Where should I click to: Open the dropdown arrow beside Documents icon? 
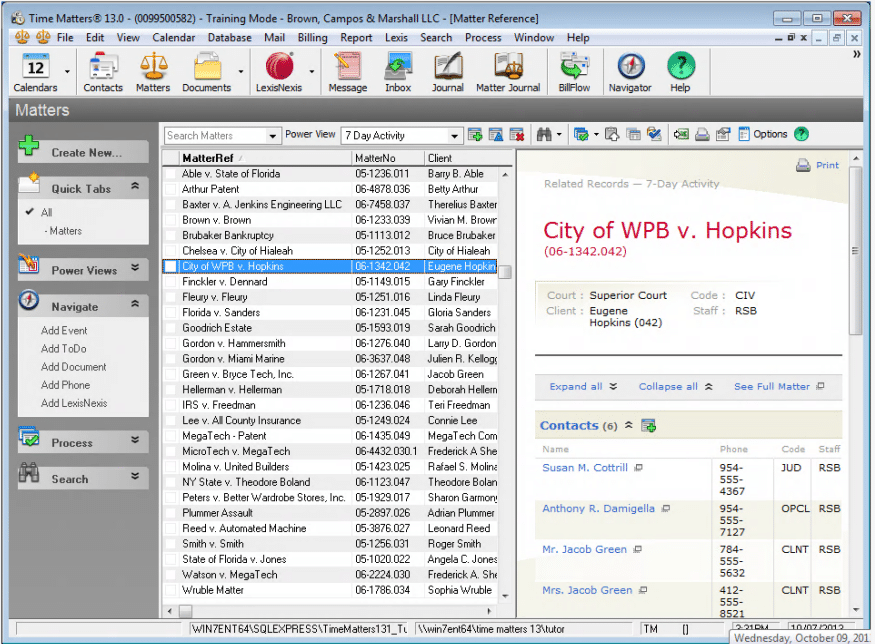pyautogui.click(x=241, y=71)
